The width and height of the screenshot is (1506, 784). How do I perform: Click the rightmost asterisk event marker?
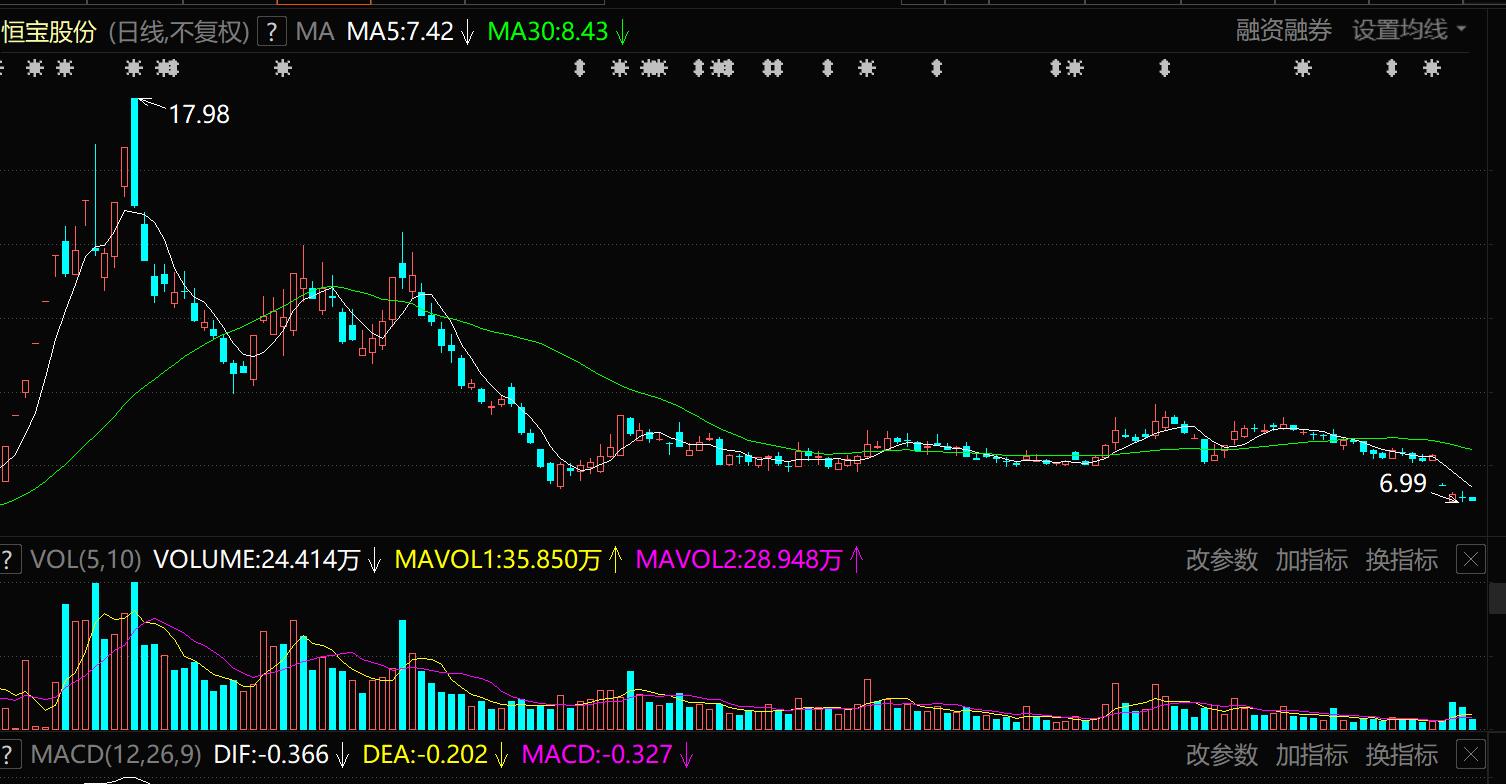point(1432,68)
